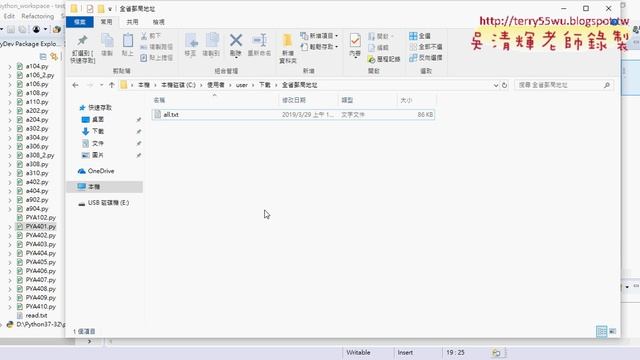Select USB drive (E:) in navigation pane
The image size is (640, 360).
pos(104,203)
